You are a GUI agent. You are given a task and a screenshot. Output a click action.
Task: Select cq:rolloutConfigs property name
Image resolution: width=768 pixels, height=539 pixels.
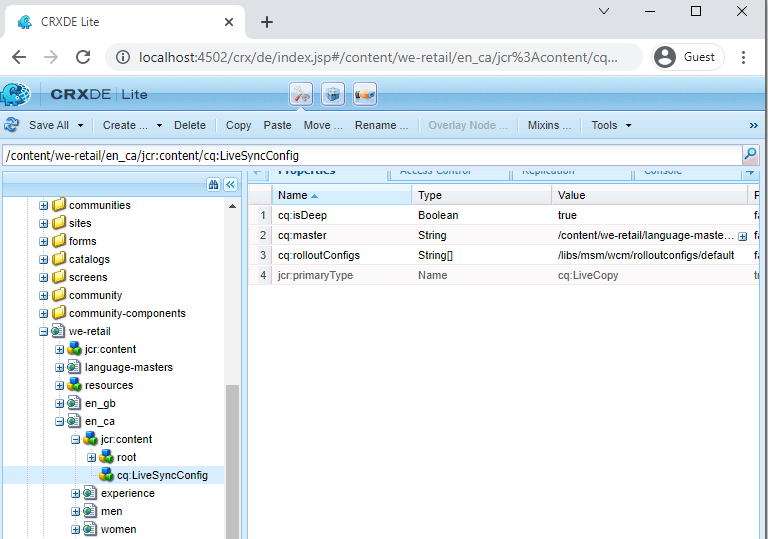click(318, 255)
